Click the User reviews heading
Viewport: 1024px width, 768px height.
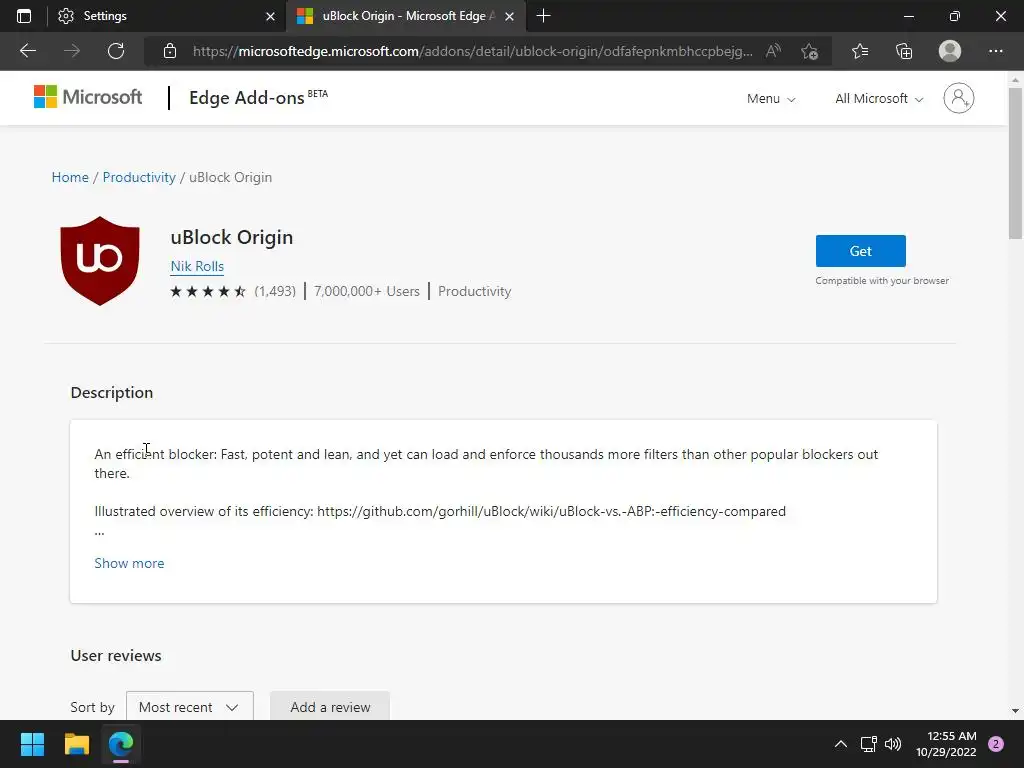[116, 656]
